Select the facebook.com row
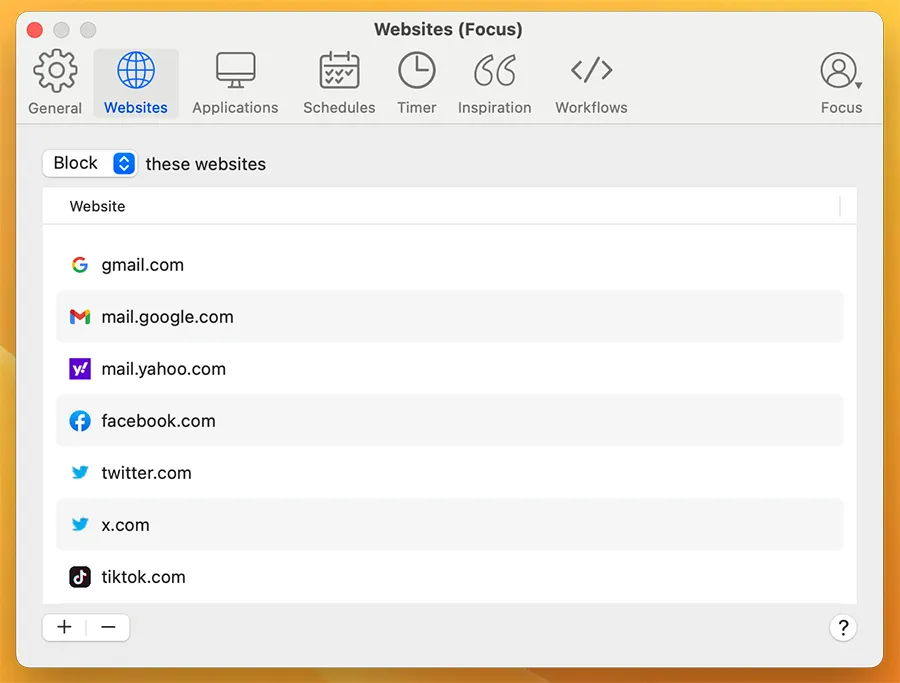The width and height of the screenshot is (900, 683). click(x=158, y=421)
